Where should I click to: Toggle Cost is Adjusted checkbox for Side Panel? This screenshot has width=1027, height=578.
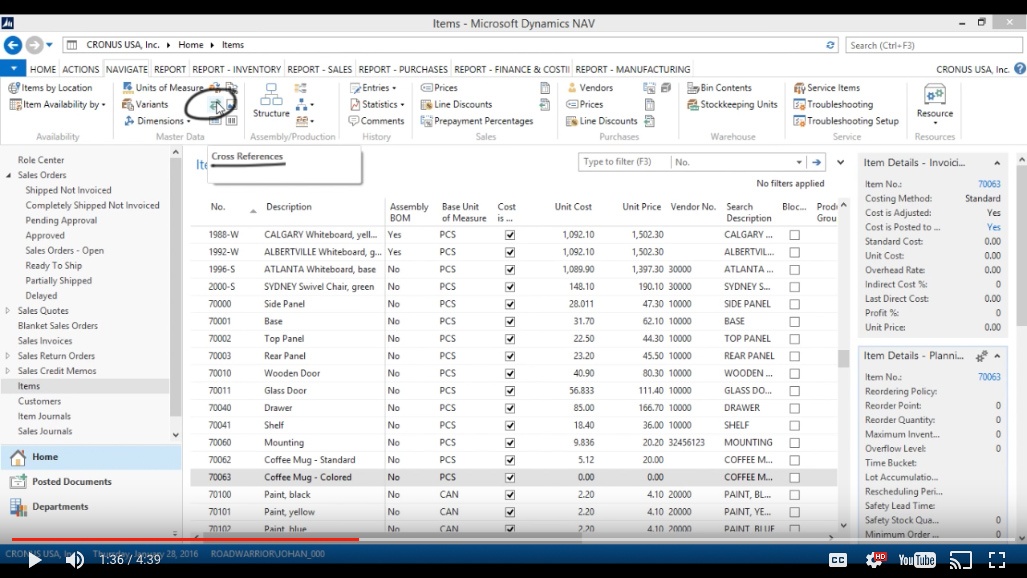pyautogui.click(x=510, y=304)
